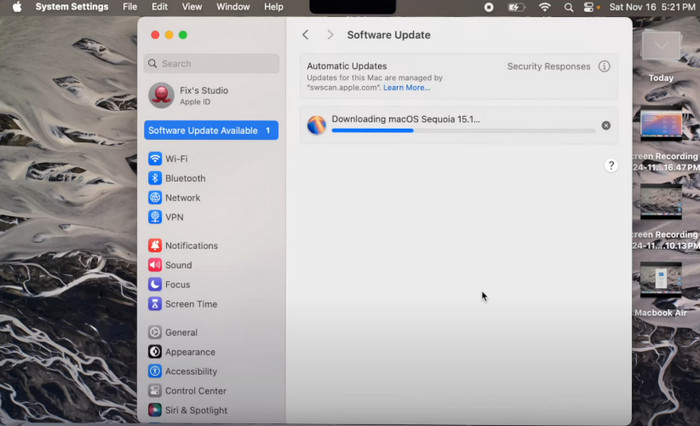Open the View menu
The height and width of the screenshot is (426, 700).
tap(192, 7)
